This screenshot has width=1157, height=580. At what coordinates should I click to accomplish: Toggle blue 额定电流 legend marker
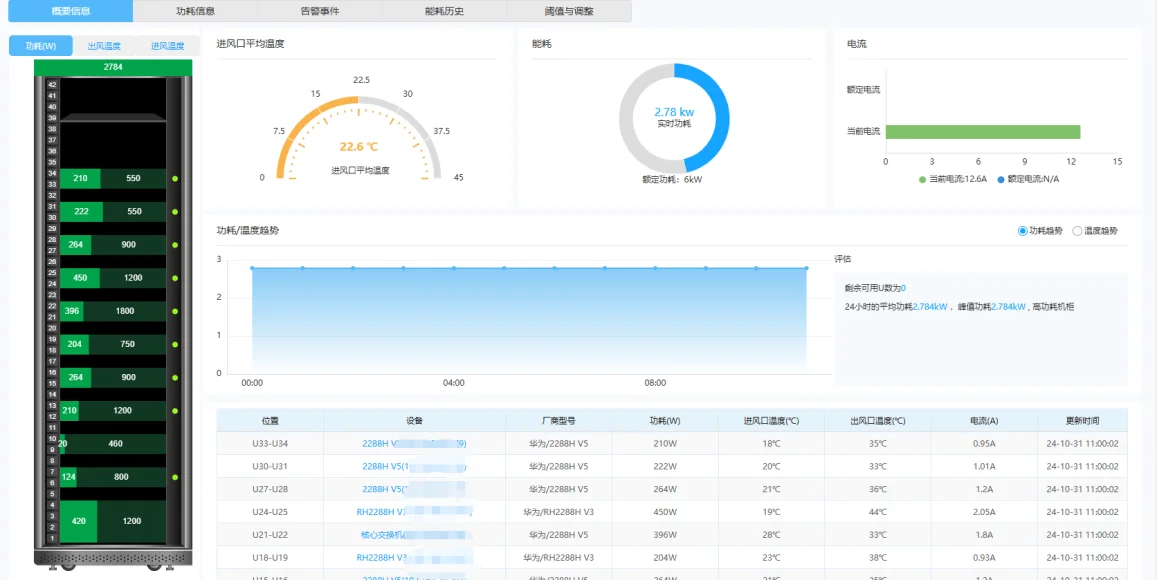1001,179
